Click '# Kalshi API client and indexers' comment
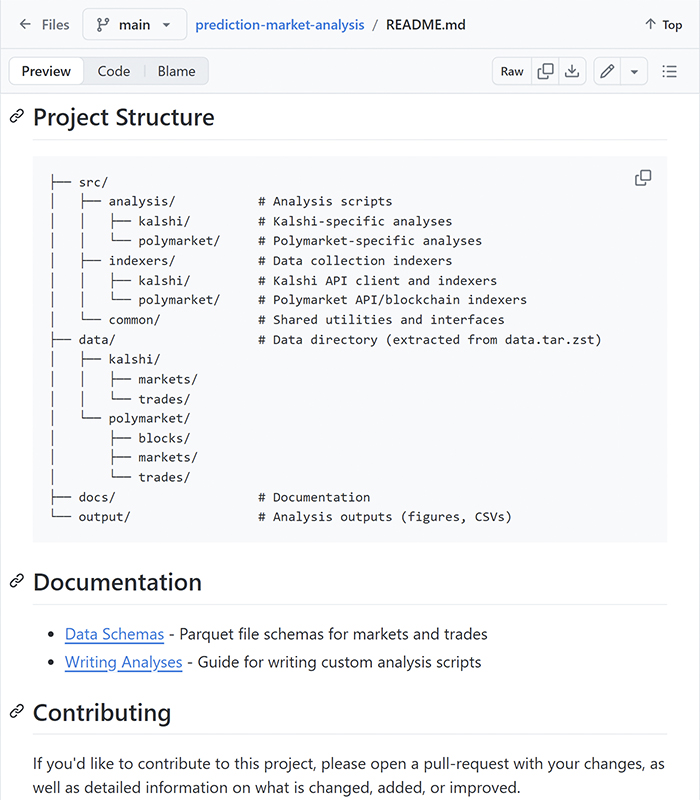Viewport: 700px width, 800px height. [x=378, y=280]
